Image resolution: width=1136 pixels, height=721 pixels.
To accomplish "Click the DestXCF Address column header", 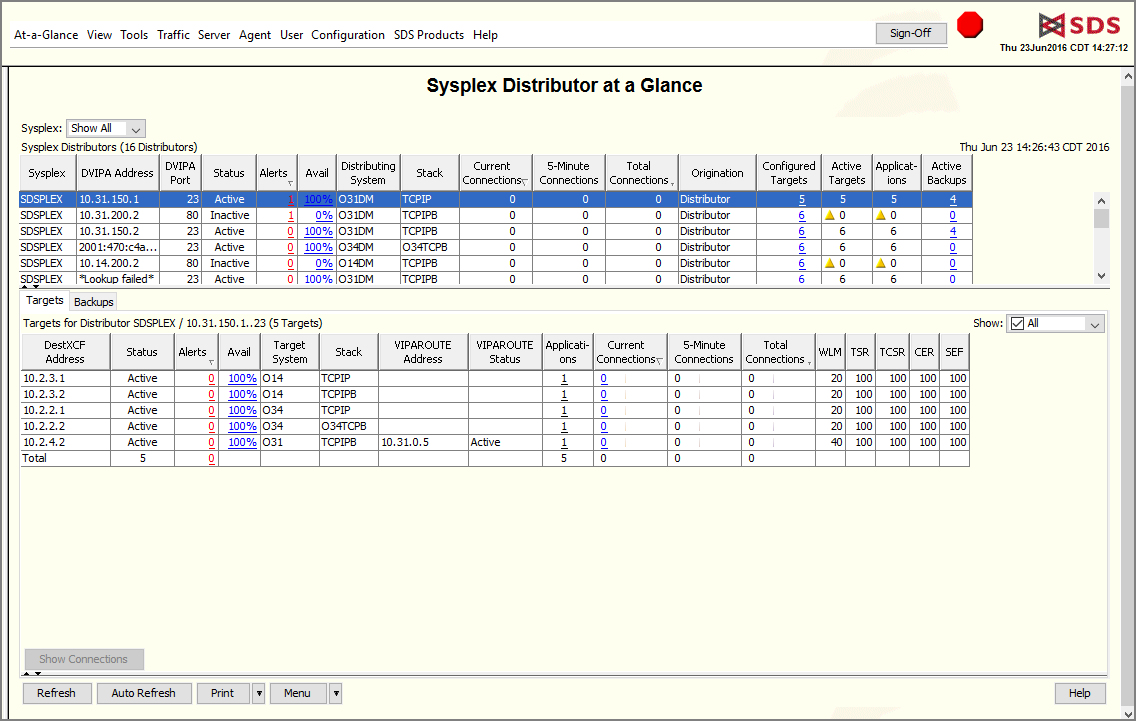I will coord(65,352).
